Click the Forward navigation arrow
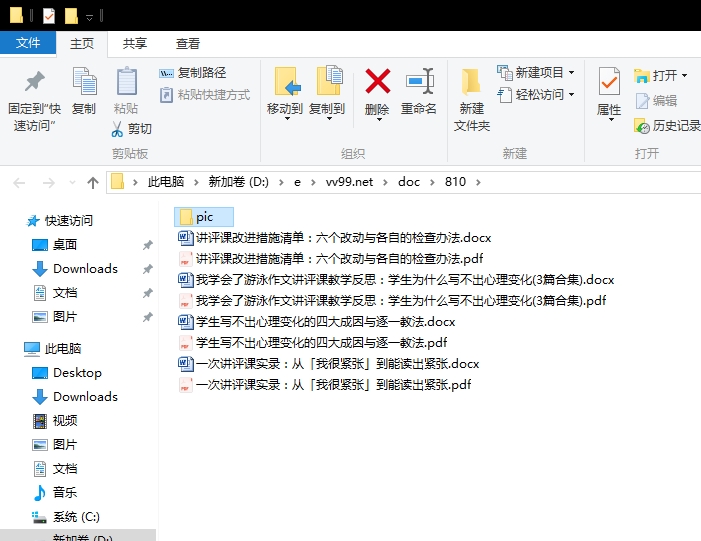The height and width of the screenshot is (541, 701). [x=48, y=182]
